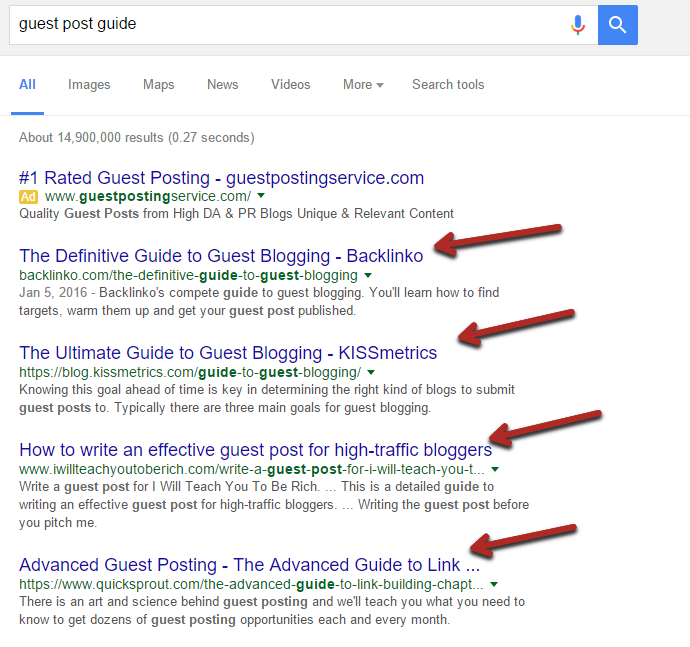Open 'How to write an effective guest post' result
This screenshot has height=647, width=690.
pos(256,450)
